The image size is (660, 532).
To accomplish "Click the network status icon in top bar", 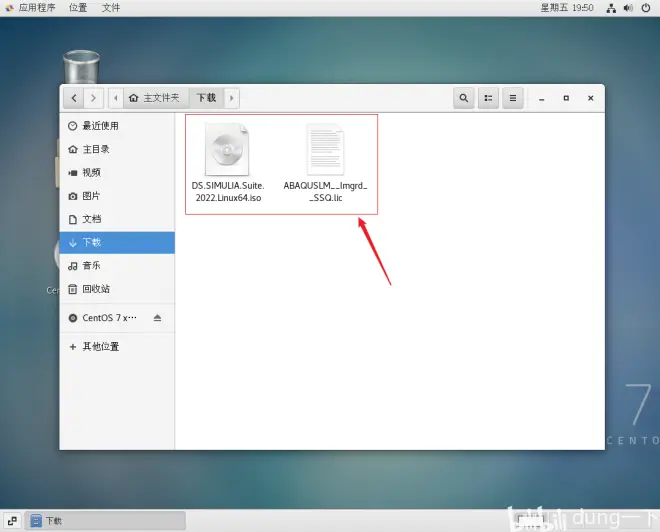I will pyautogui.click(x=611, y=8).
